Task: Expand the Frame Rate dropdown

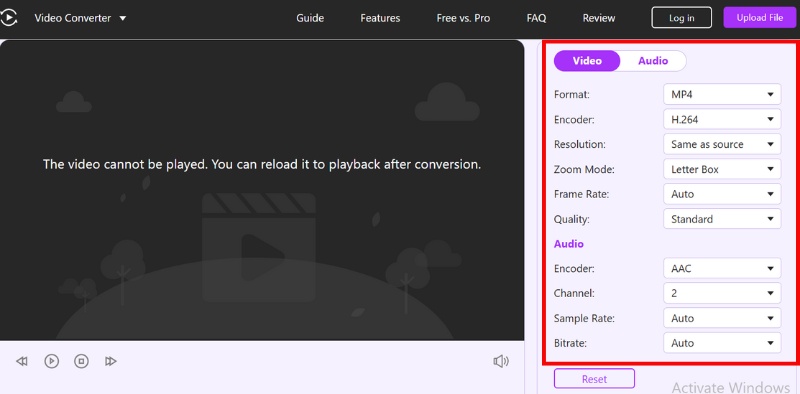Action: [x=722, y=194]
